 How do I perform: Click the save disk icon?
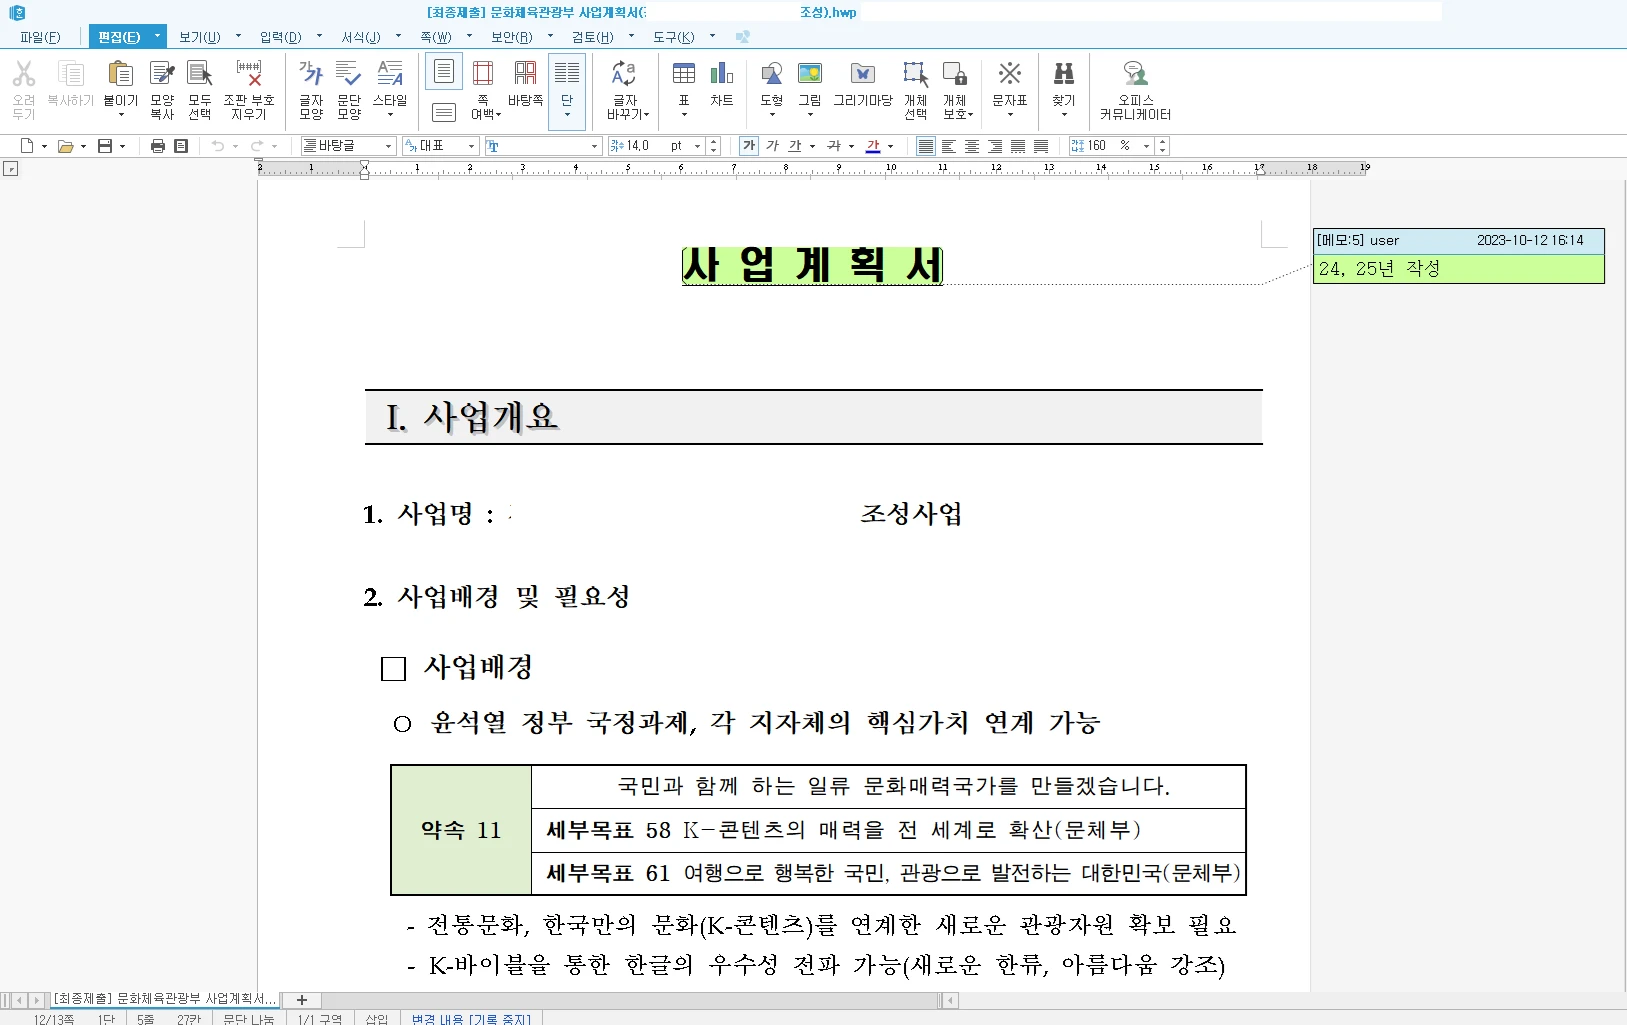coord(105,146)
